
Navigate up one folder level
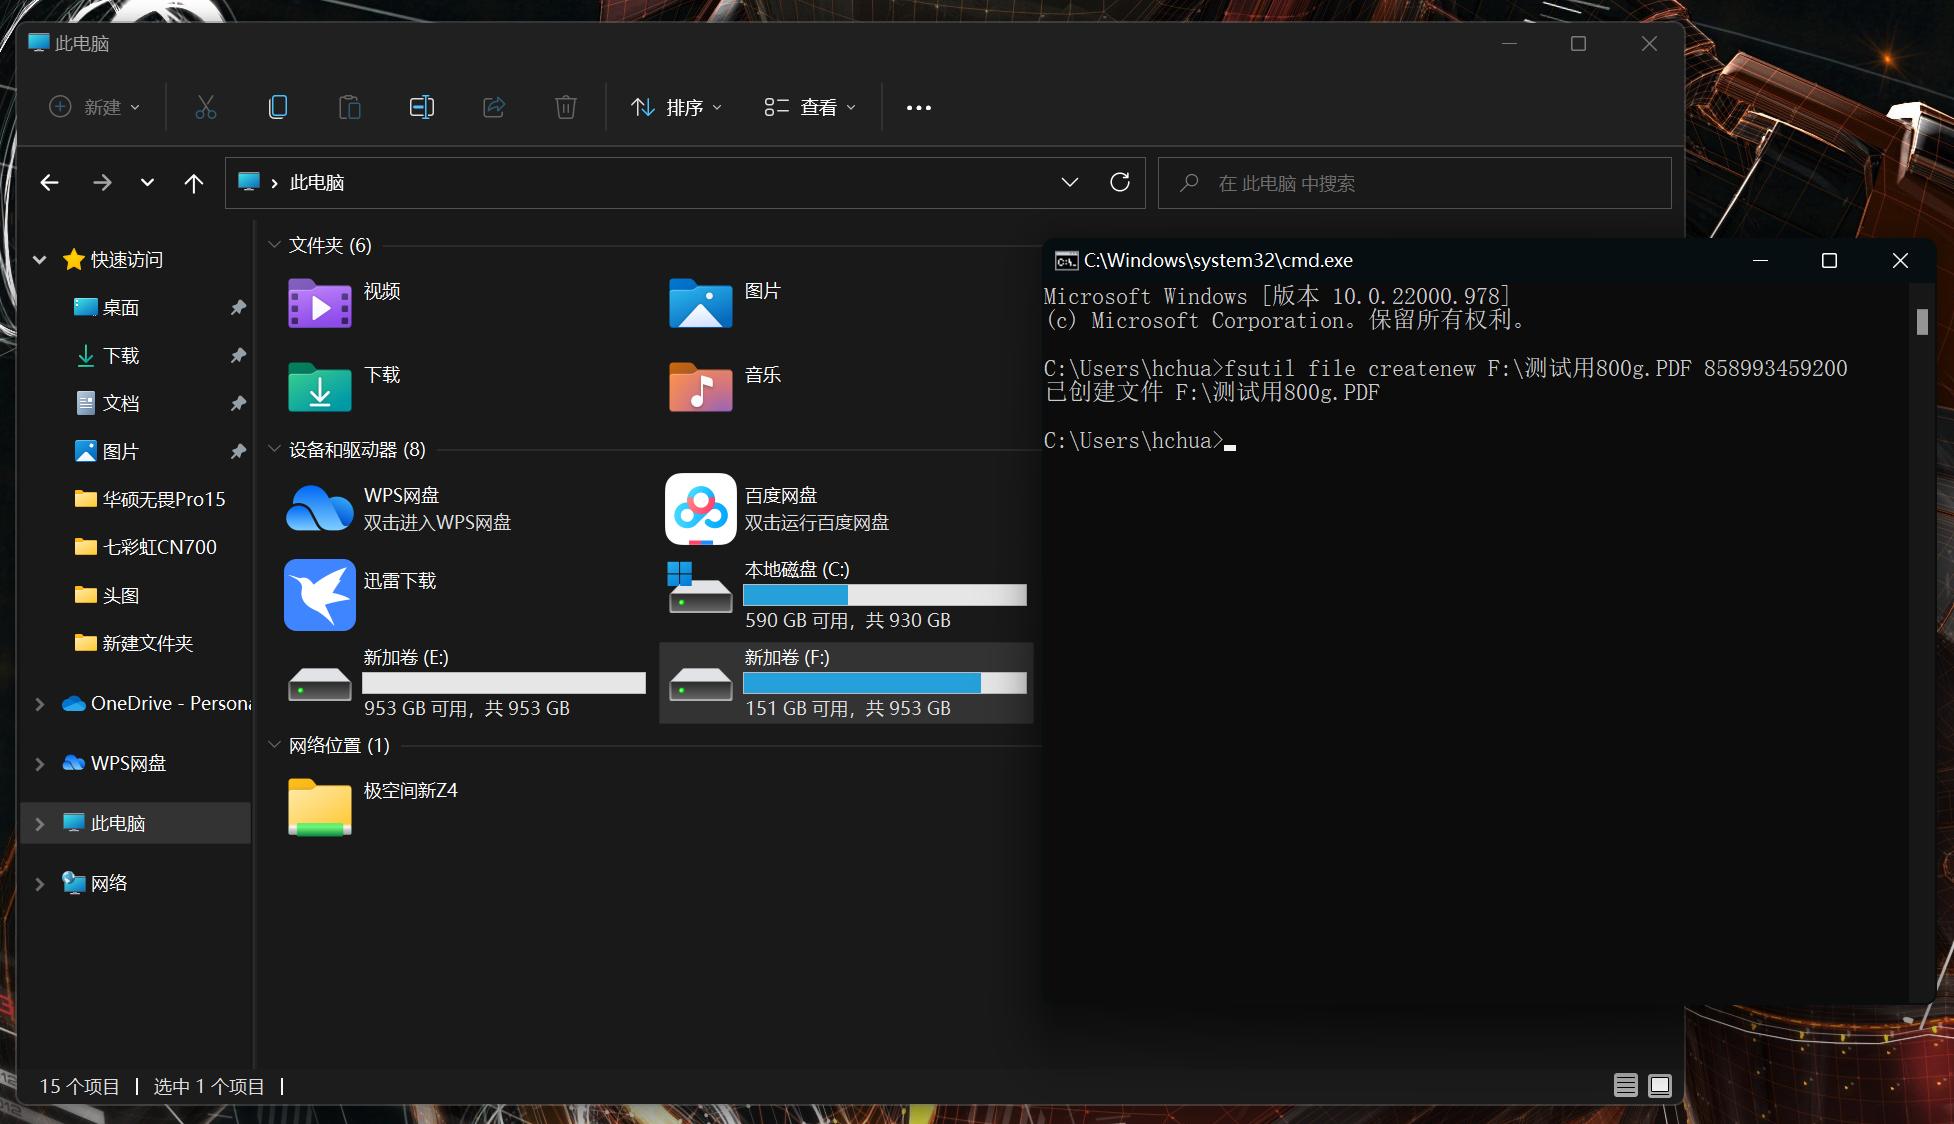pos(193,182)
